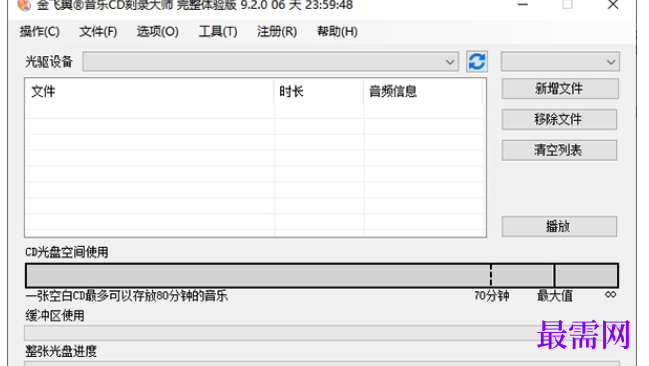Click the 清空列表 button
The height and width of the screenshot is (366, 649).
pos(559,150)
